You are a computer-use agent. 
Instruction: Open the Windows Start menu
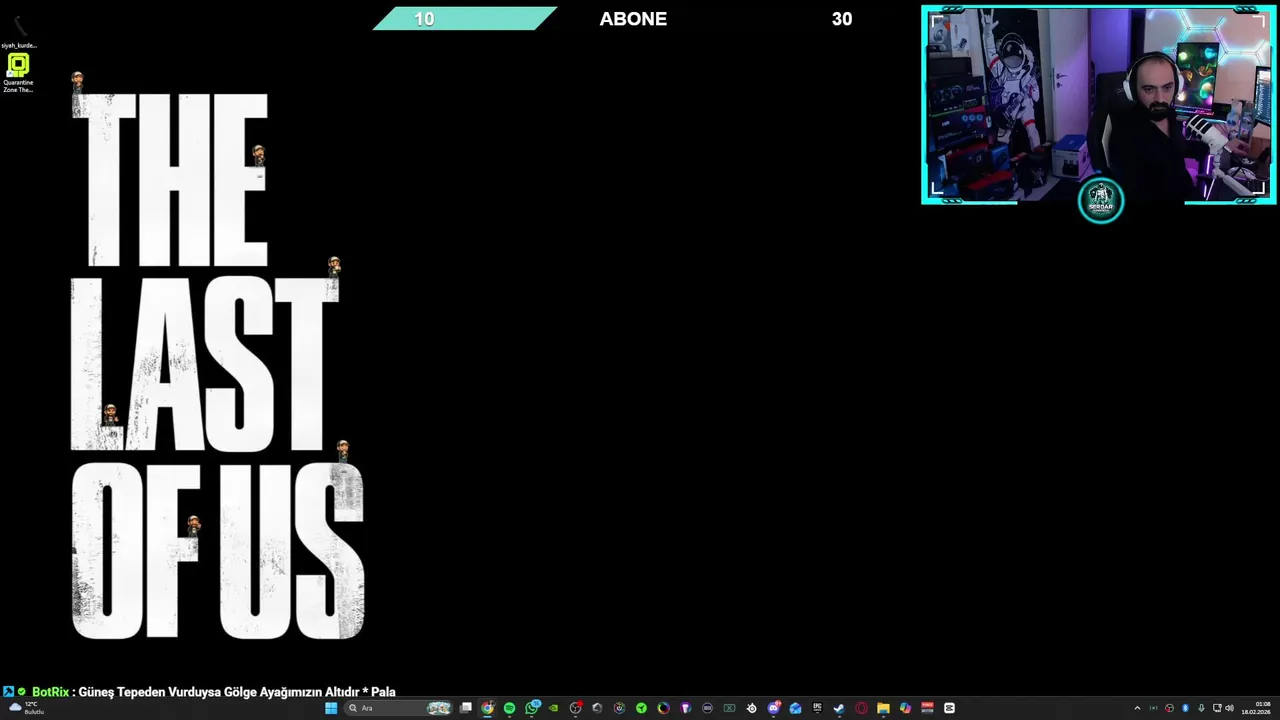point(331,708)
